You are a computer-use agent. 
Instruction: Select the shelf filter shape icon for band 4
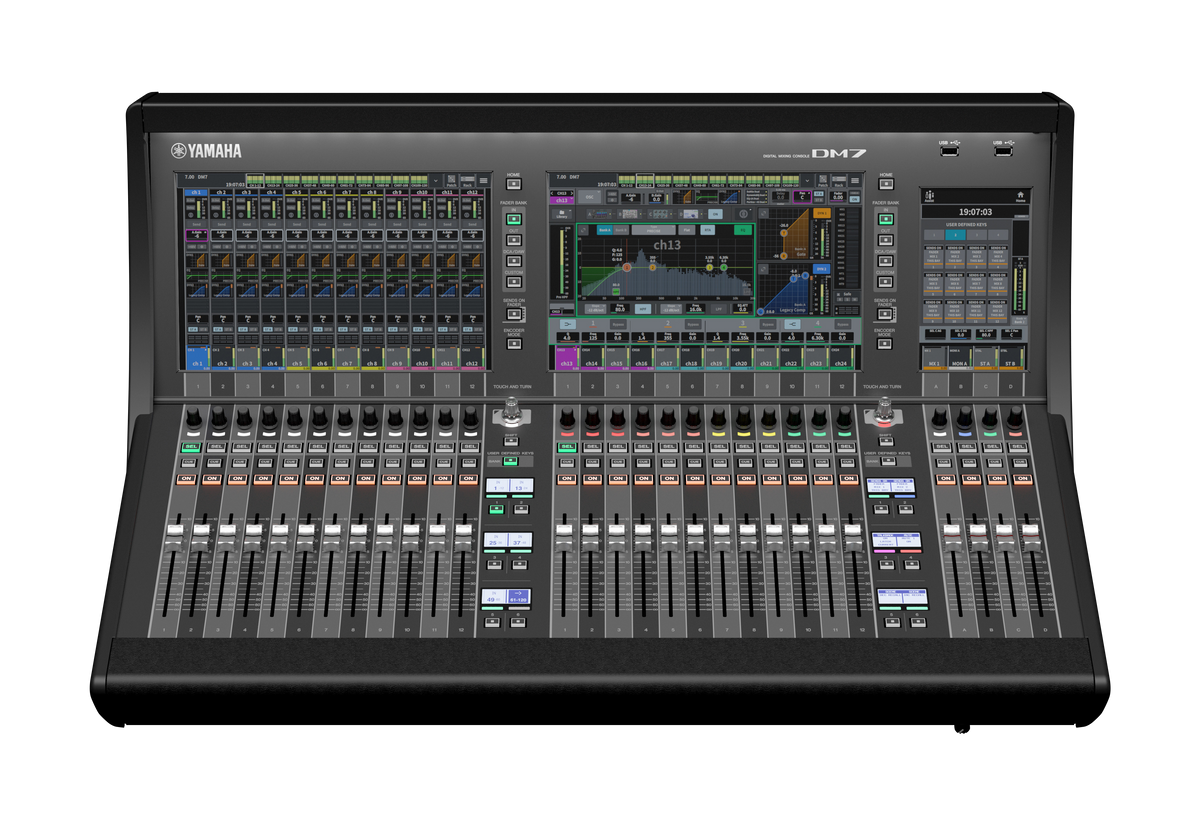coord(792,324)
